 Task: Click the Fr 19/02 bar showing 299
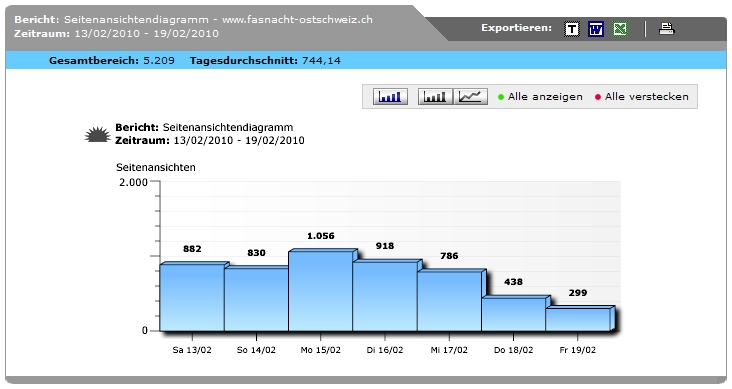[578, 319]
